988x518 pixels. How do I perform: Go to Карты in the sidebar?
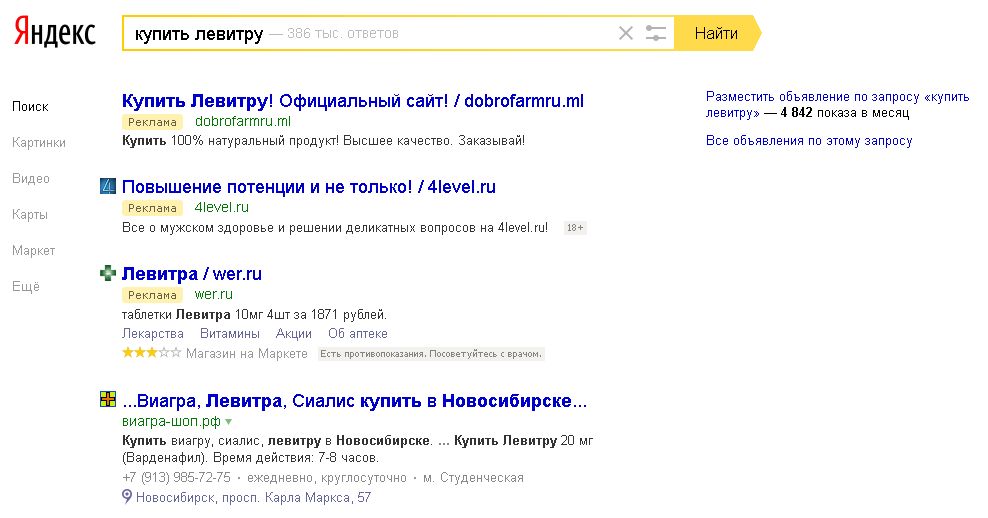pos(30,215)
